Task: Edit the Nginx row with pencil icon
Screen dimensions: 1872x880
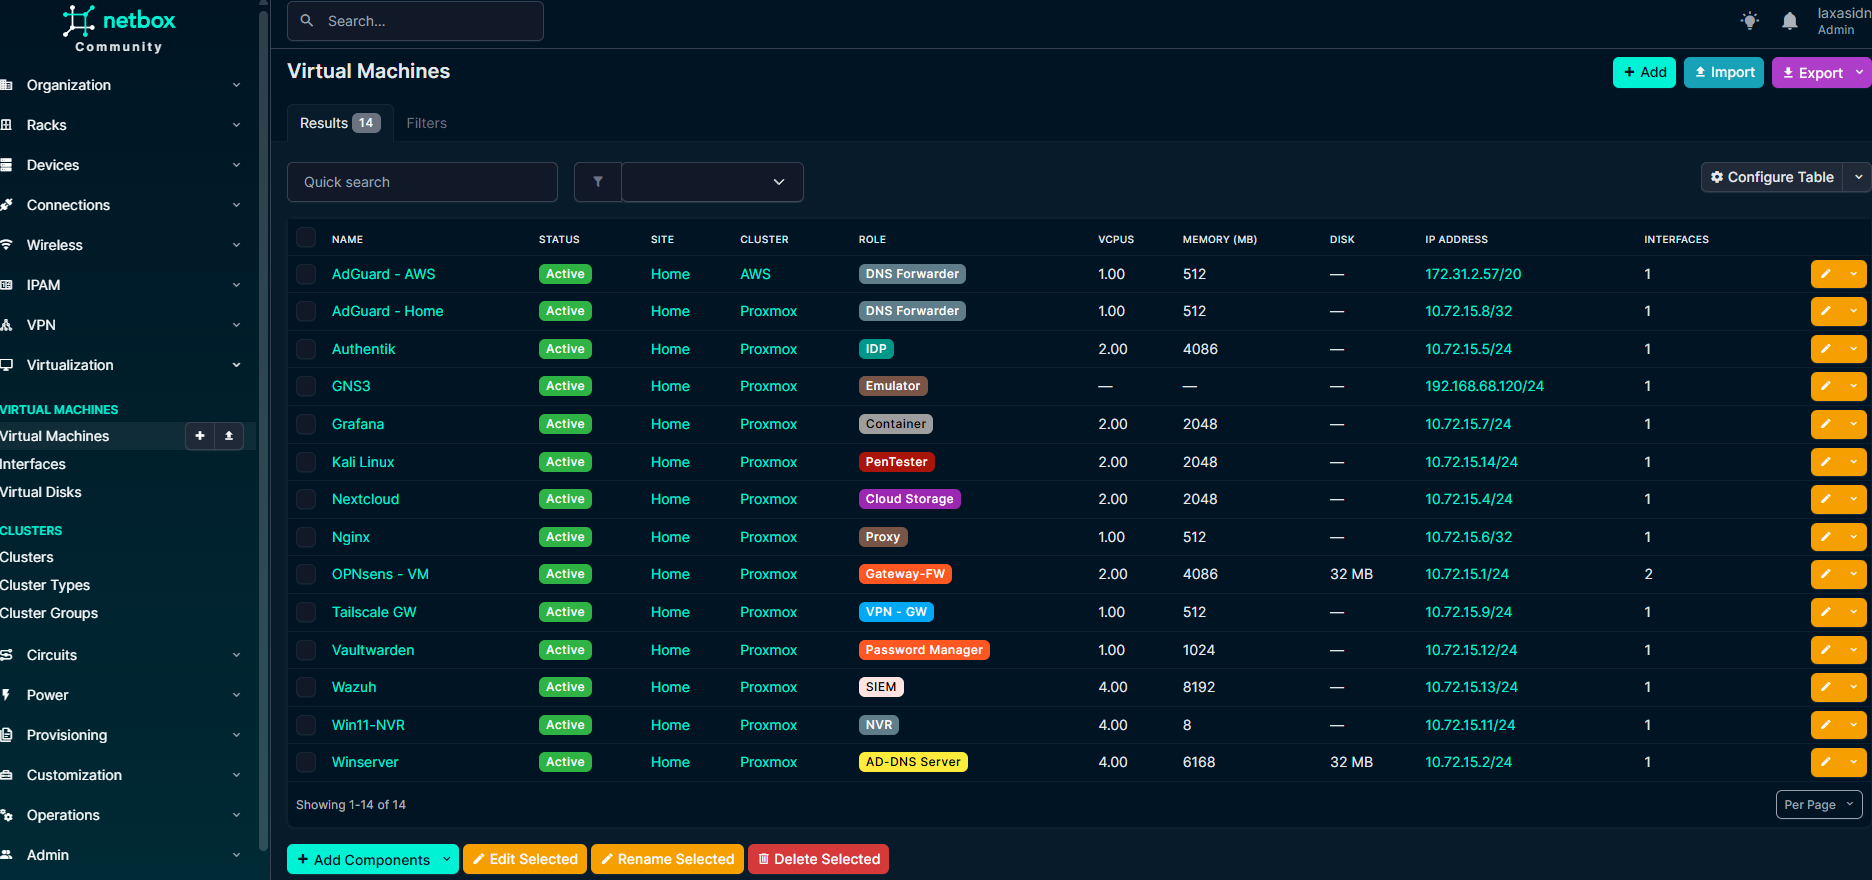Action: coord(1826,537)
